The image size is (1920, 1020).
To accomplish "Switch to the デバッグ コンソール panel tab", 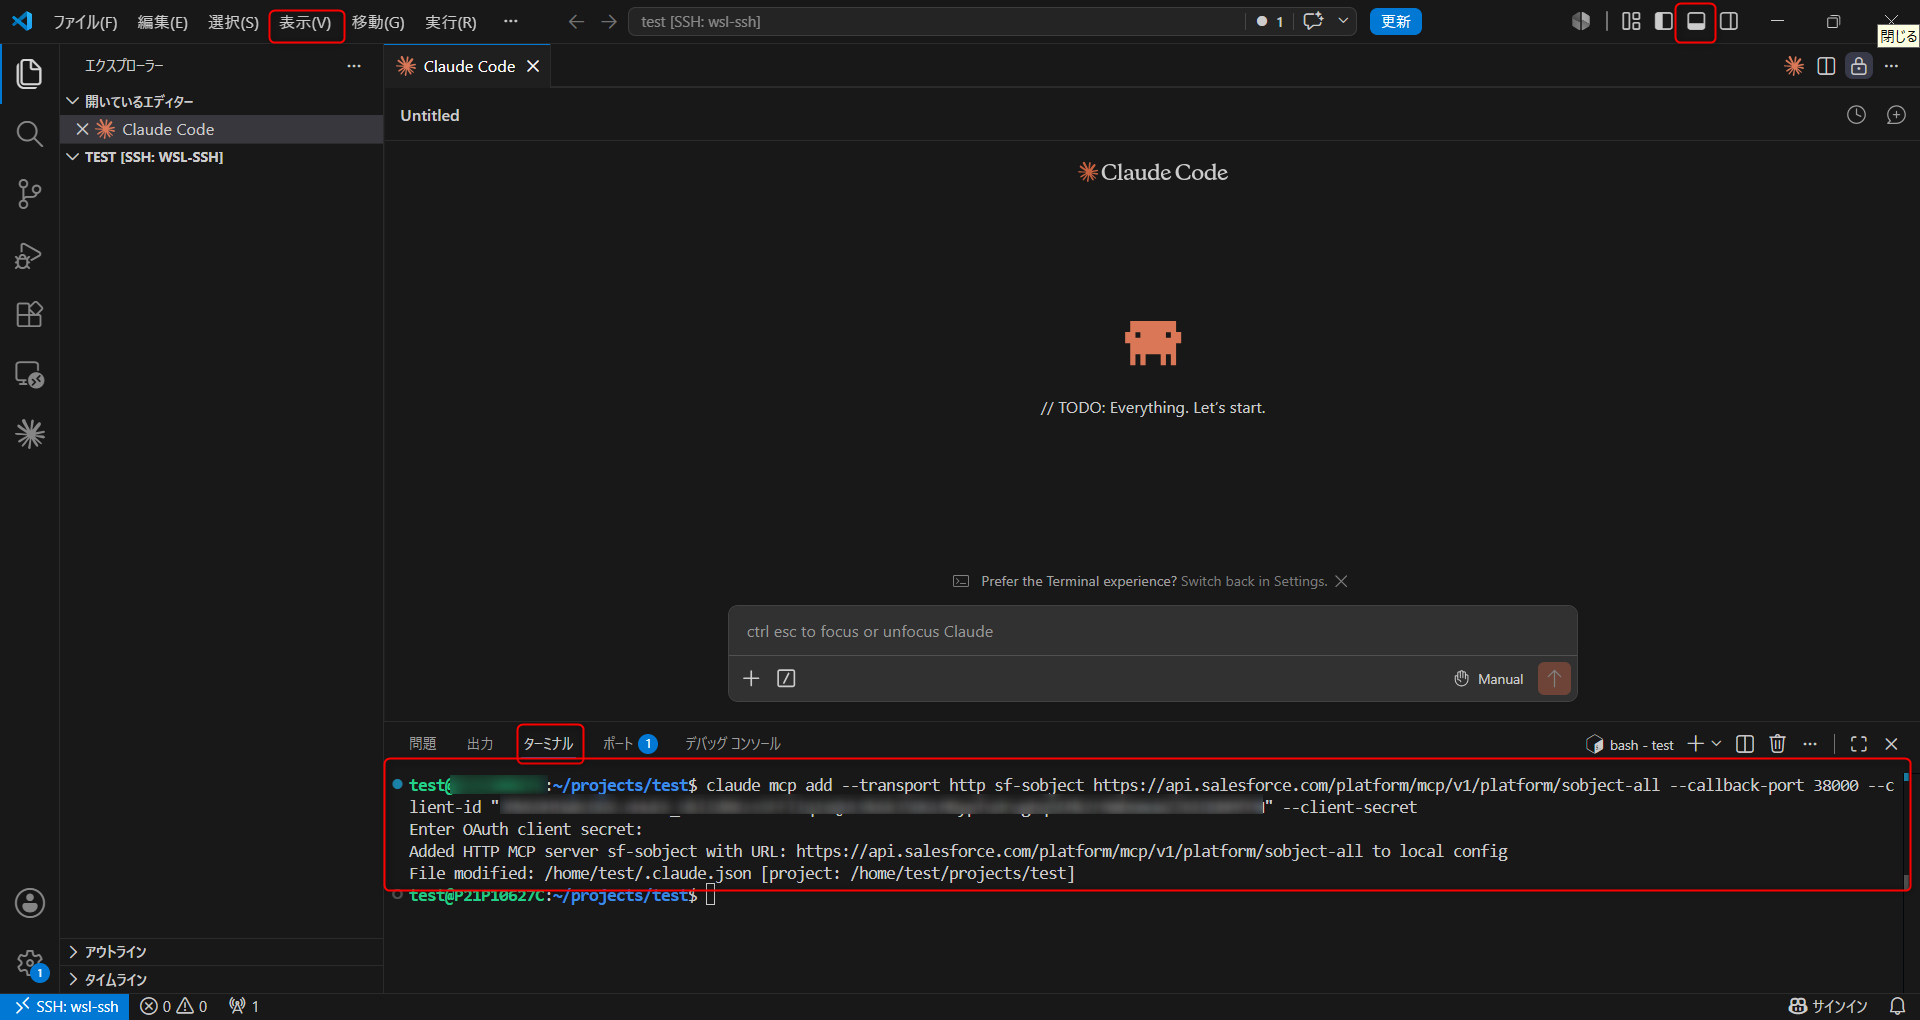I will pyautogui.click(x=733, y=744).
